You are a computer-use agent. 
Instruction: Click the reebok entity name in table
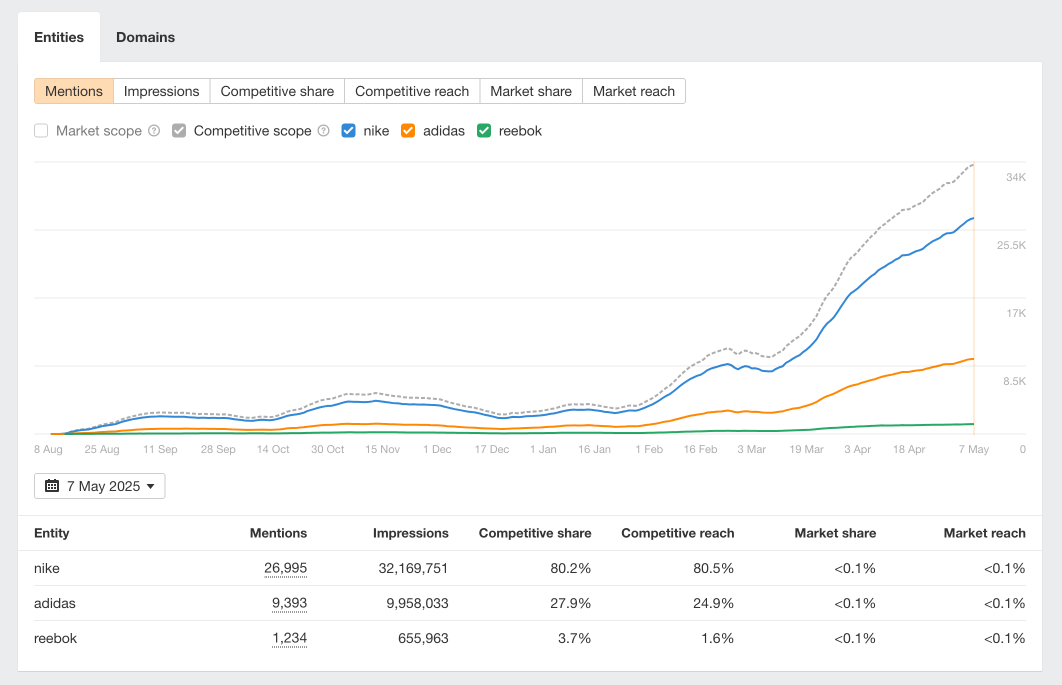(56, 639)
